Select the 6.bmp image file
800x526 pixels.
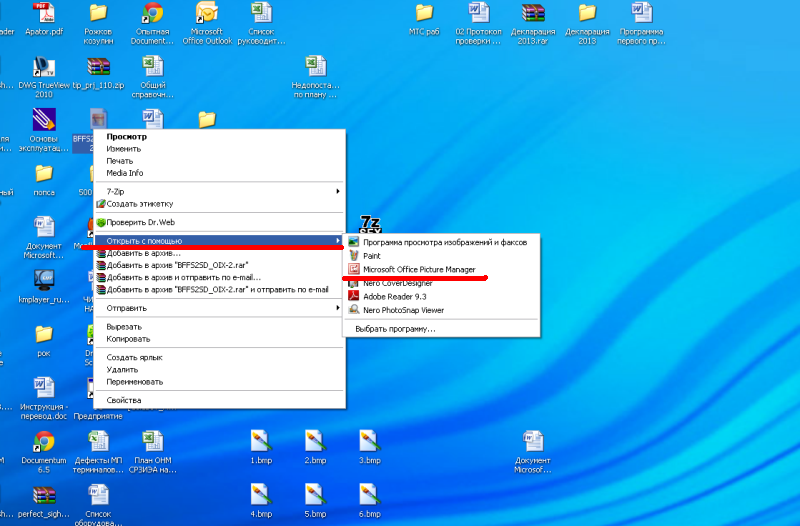[370, 495]
